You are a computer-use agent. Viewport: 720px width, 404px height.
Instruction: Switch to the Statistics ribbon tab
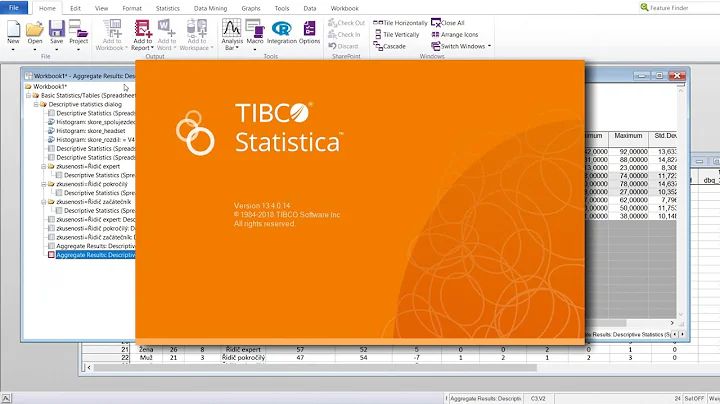(168, 8)
